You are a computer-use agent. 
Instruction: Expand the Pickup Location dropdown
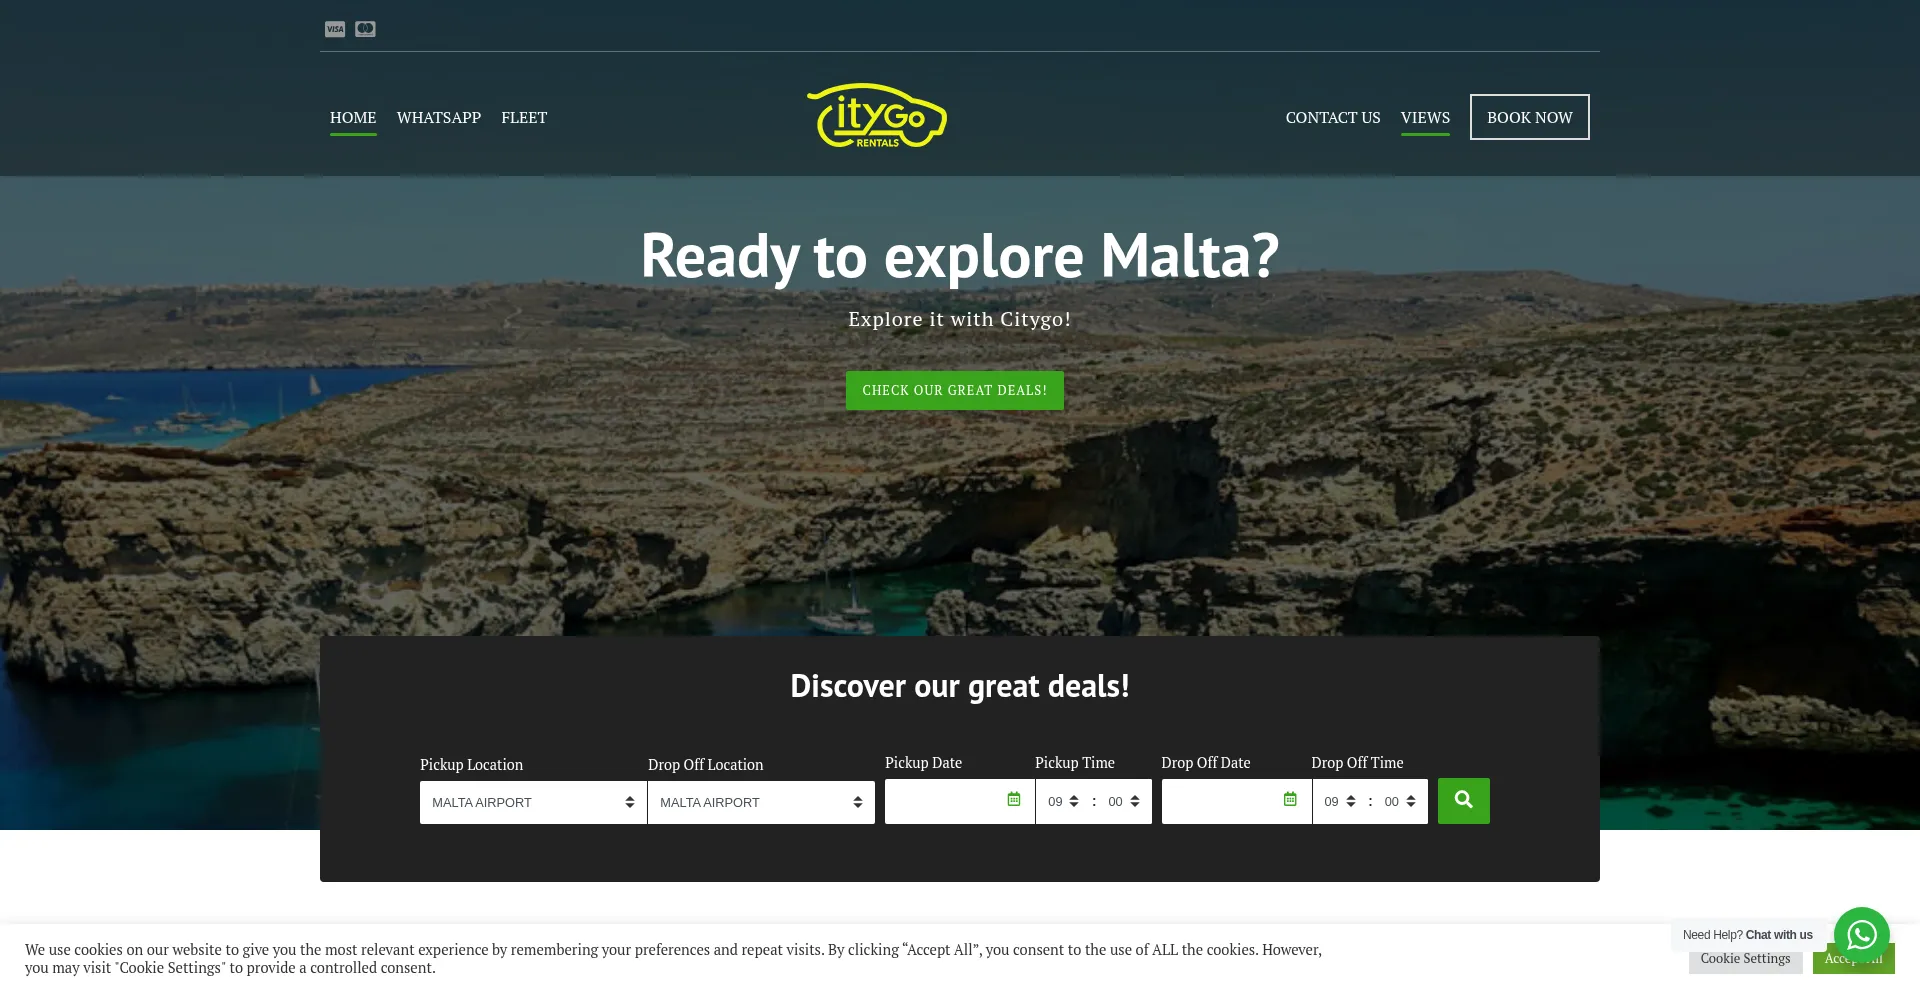tap(533, 802)
